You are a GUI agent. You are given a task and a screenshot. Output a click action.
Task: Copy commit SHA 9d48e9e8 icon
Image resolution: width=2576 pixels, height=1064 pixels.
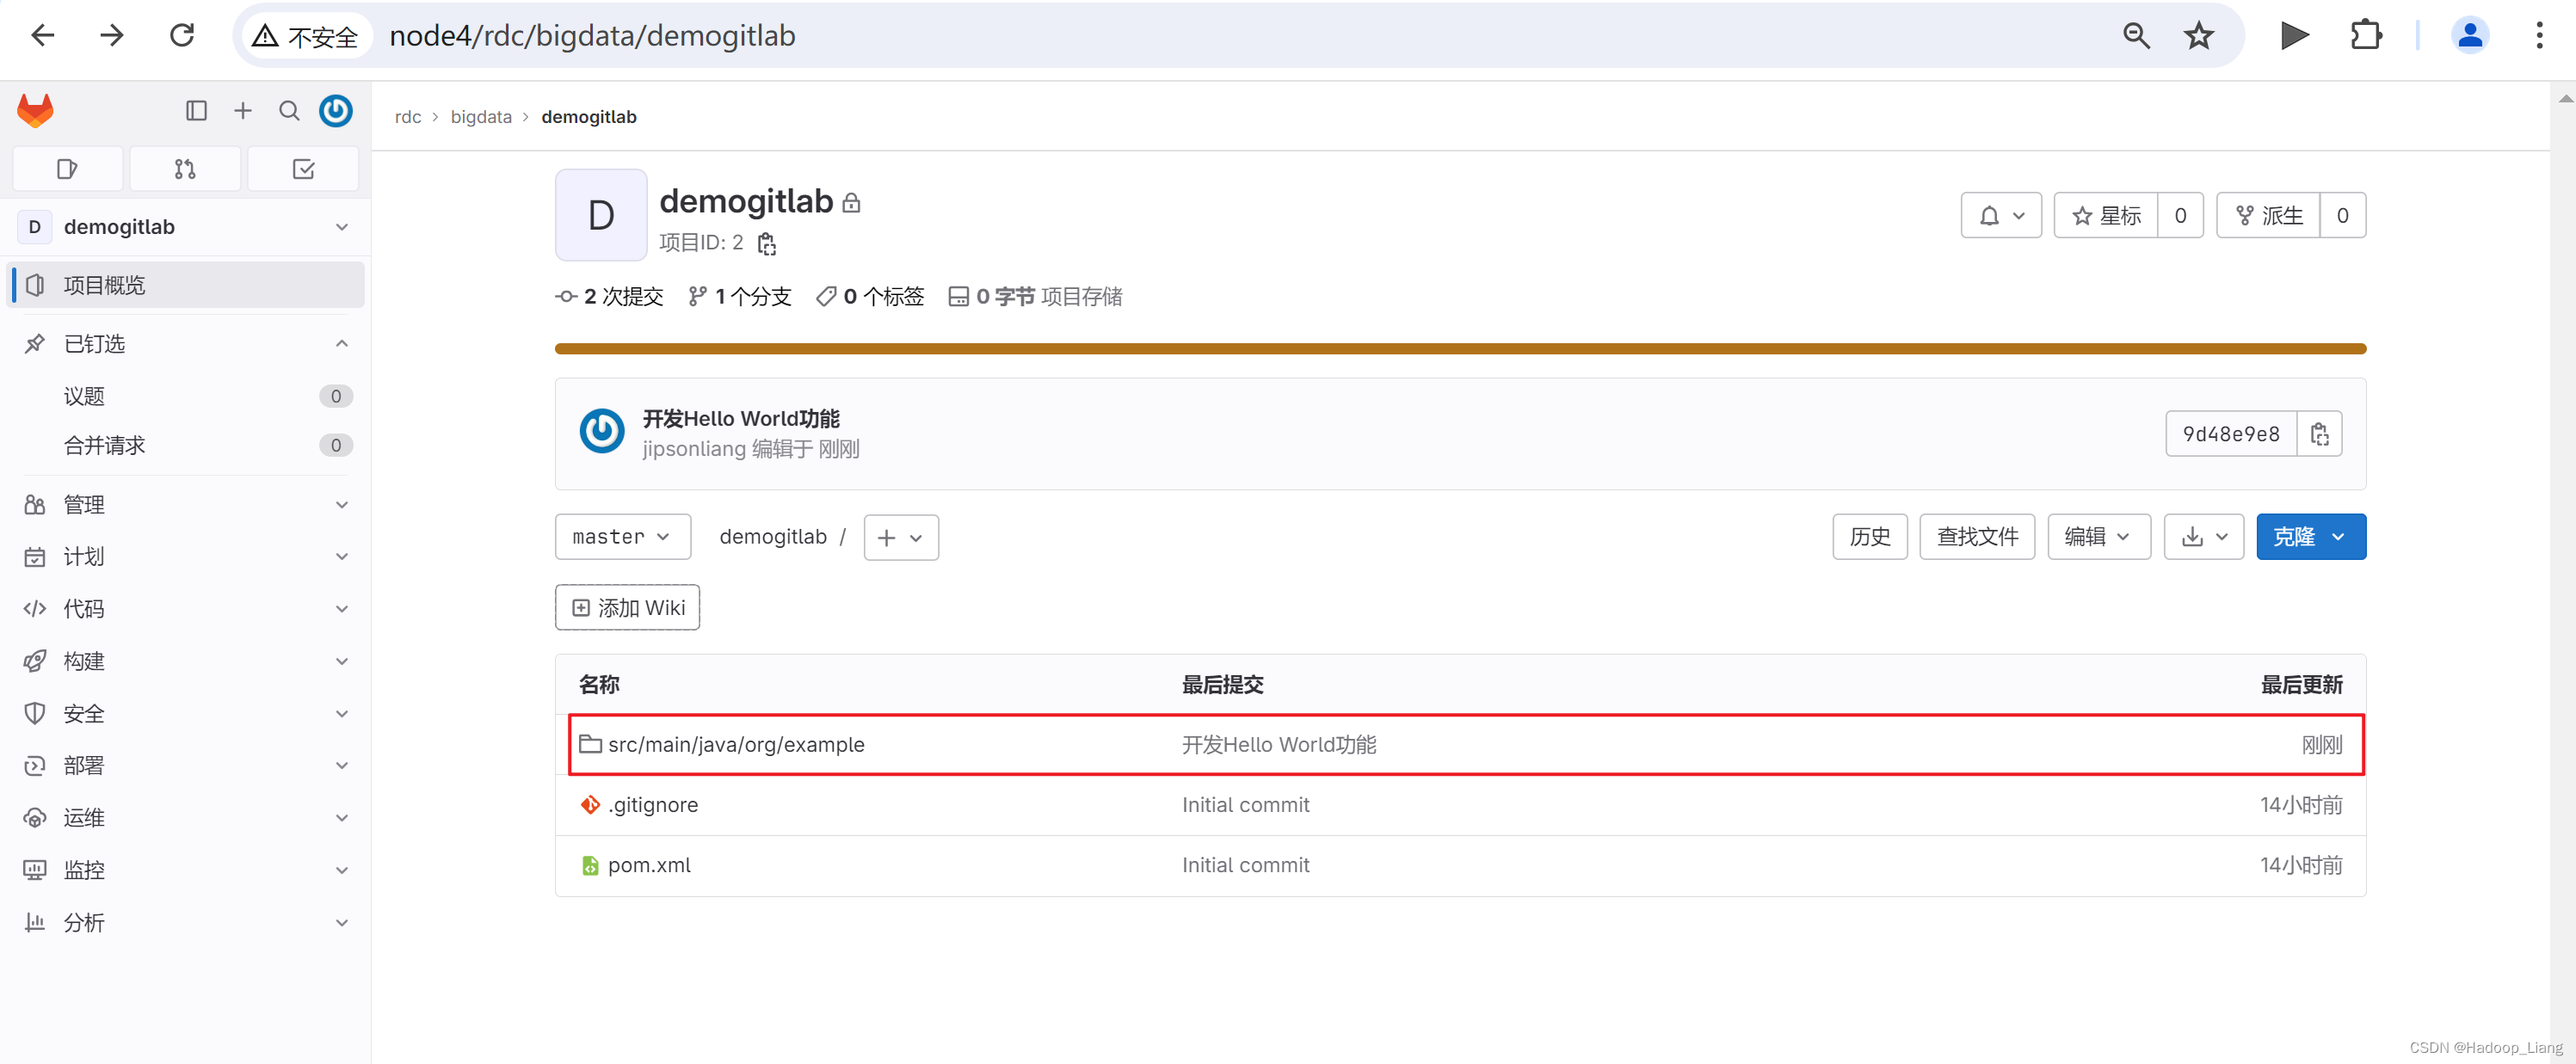[2319, 434]
